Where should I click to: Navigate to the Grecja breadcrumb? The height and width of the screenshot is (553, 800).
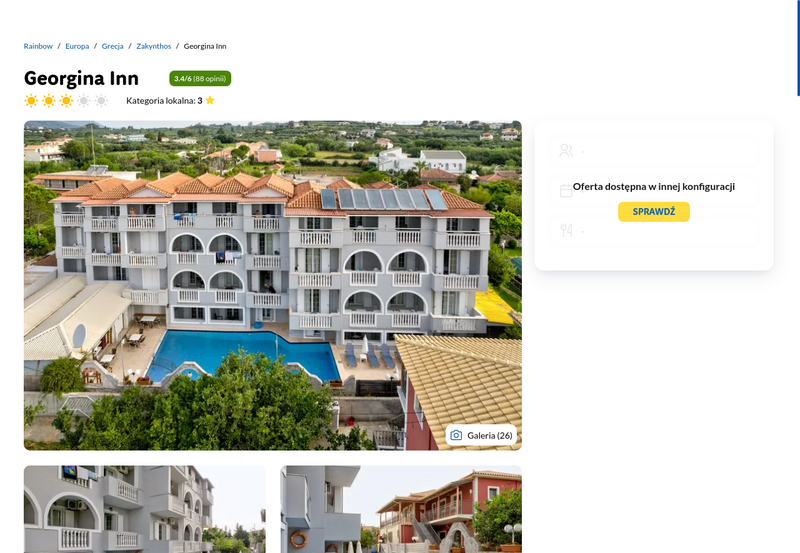[x=113, y=46]
